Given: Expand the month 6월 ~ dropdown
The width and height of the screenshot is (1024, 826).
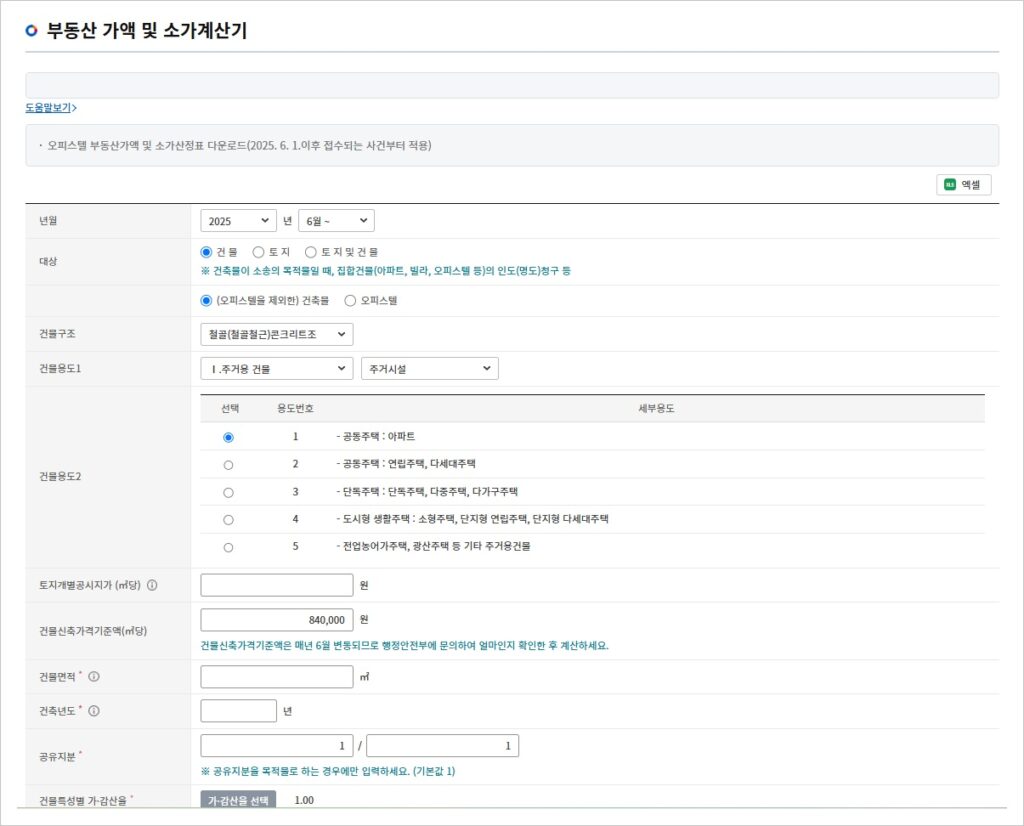Looking at the screenshot, I should click(x=336, y=221).
